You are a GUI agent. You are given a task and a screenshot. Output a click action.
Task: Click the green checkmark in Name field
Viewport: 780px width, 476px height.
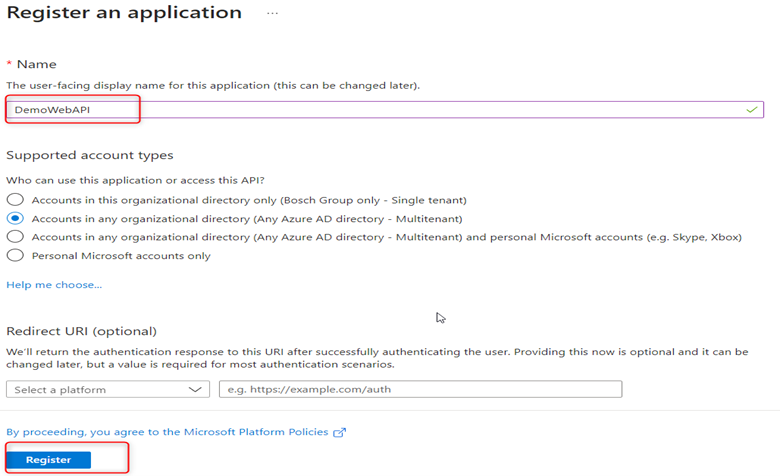tap(752, 109)
